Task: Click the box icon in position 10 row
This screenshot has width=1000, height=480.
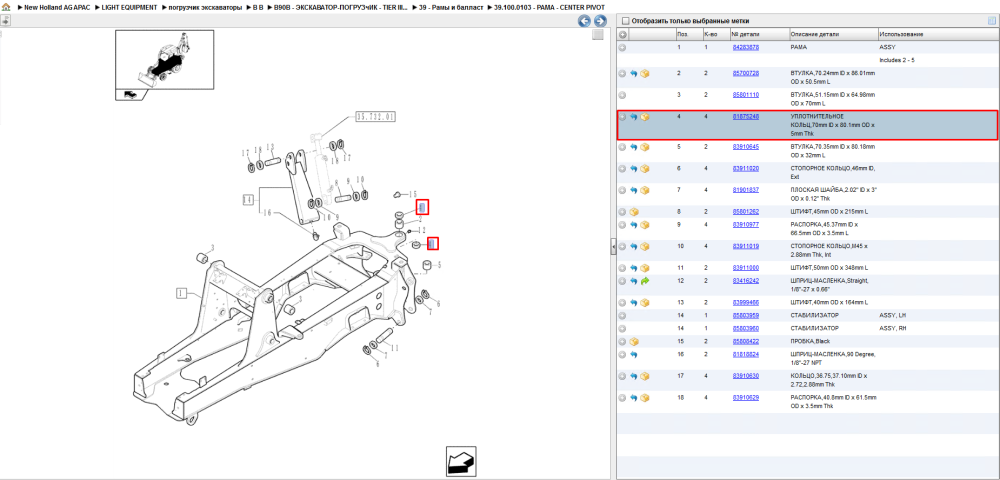Action: (x=645, y=246)
